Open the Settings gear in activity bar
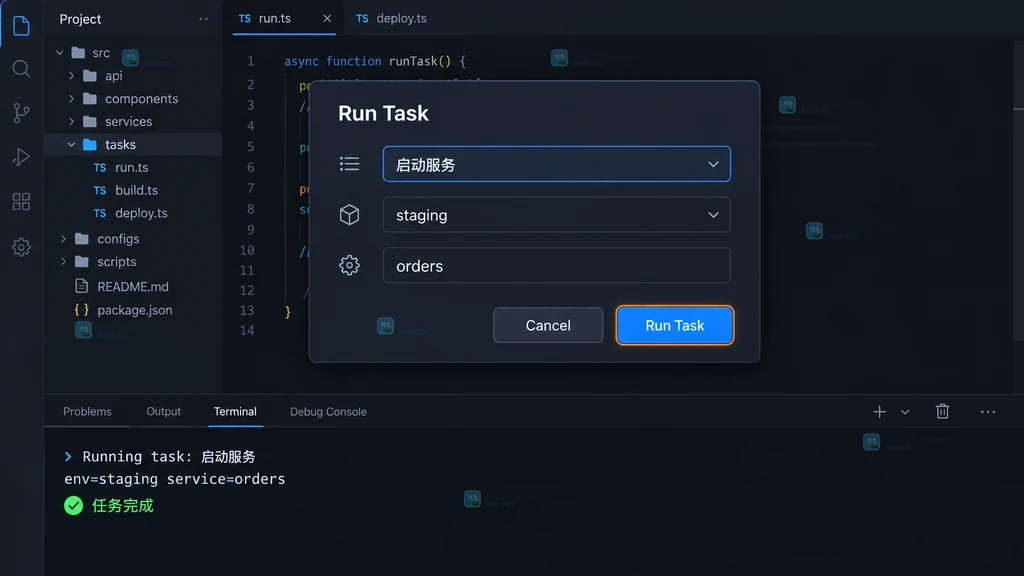 click(x=21, y=247)
